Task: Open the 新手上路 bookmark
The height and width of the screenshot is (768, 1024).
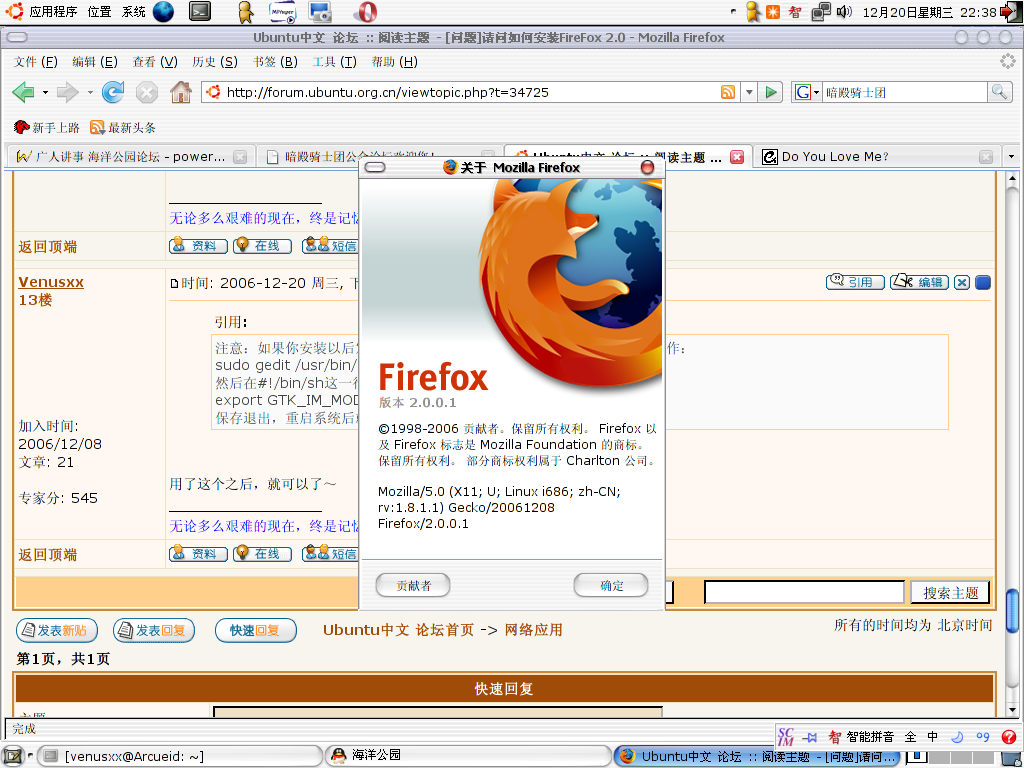Action: coord(46,127)
